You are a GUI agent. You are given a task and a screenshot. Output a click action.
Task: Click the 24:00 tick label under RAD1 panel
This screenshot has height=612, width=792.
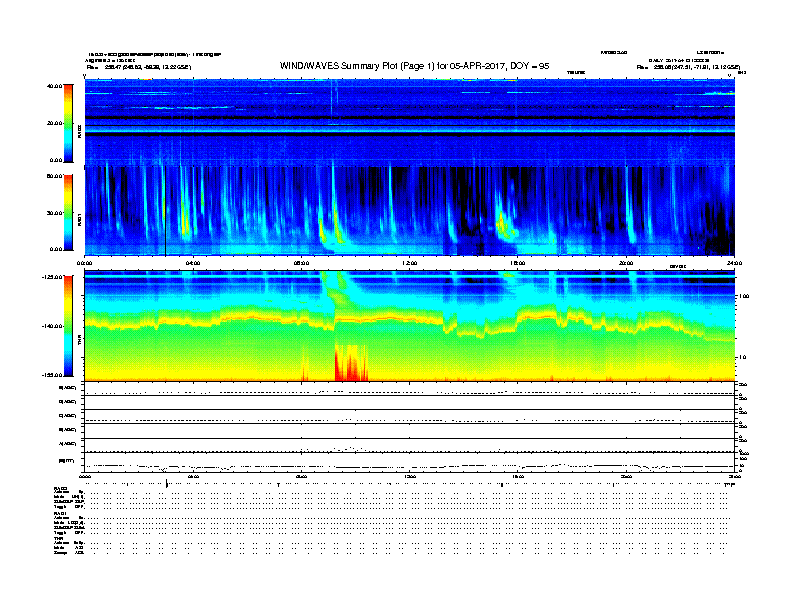[734, 263]
